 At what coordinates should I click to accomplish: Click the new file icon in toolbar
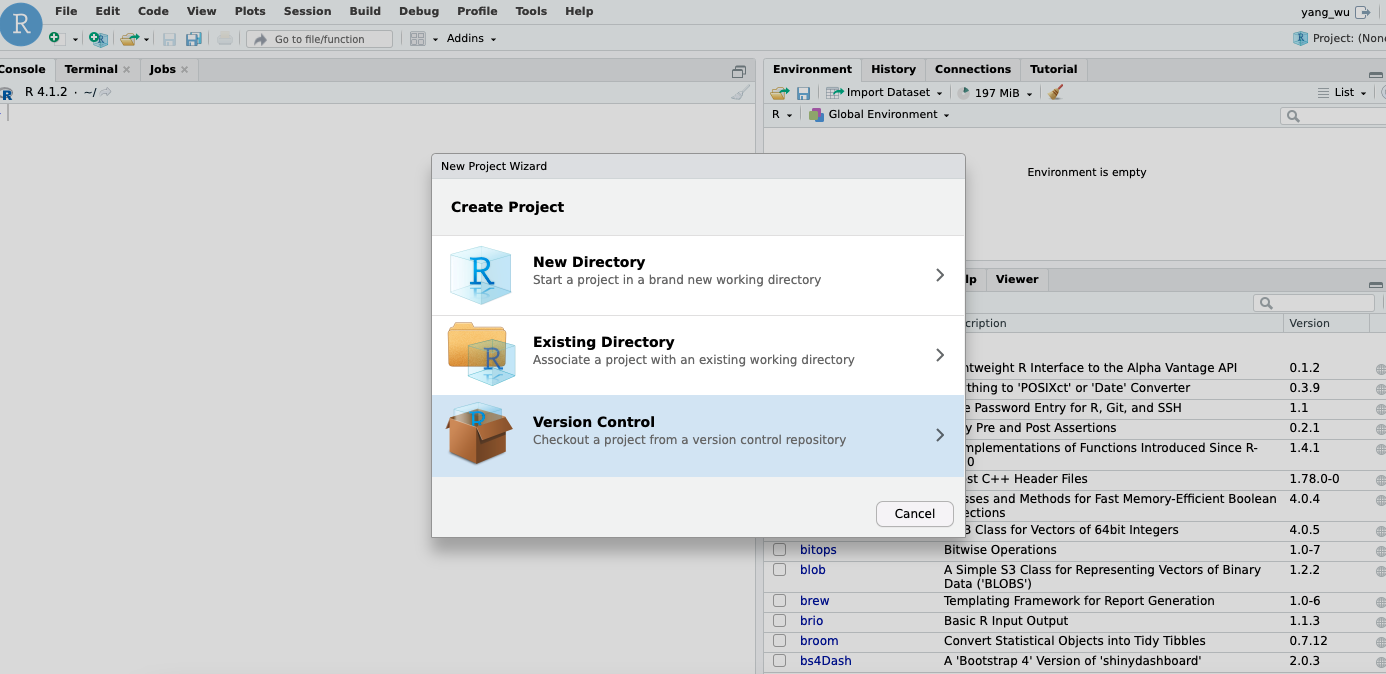pos(54,38)
